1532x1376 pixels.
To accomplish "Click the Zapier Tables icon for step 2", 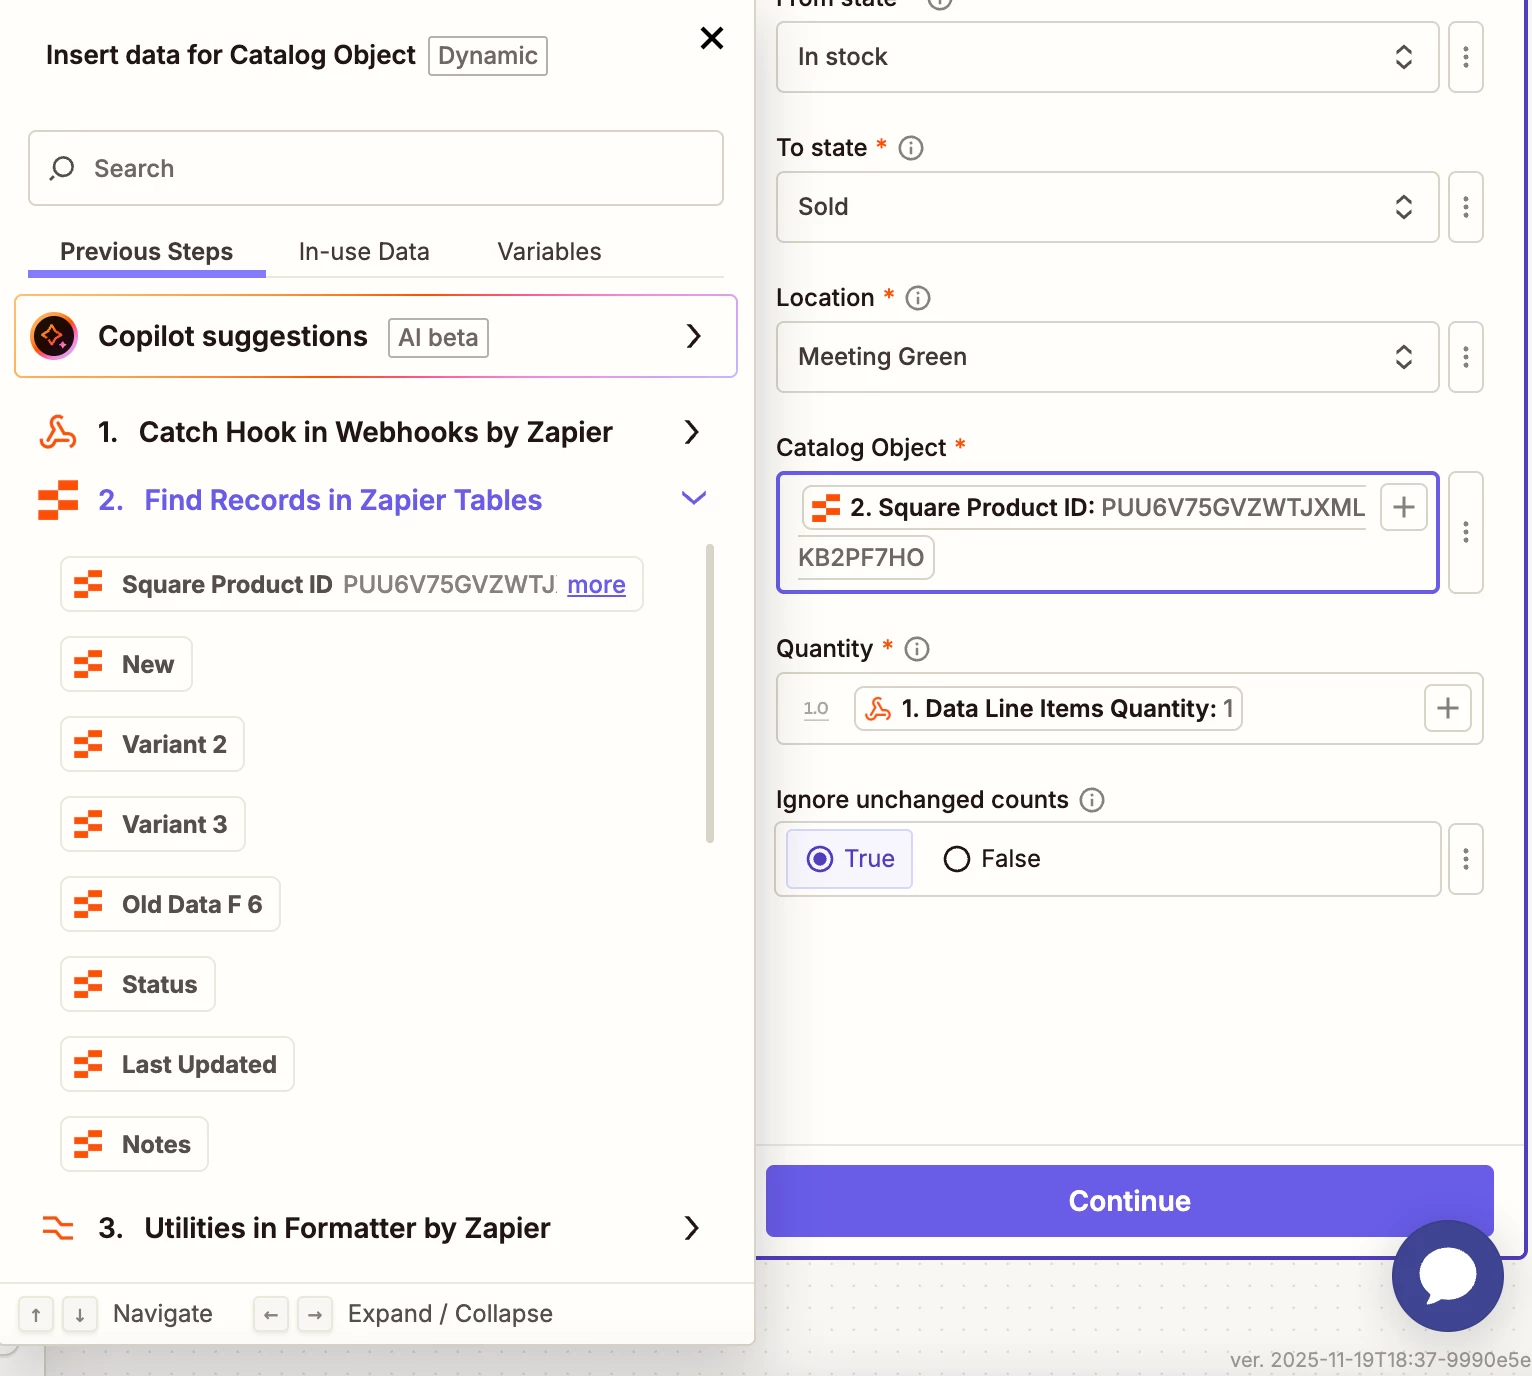I will (58, 500).
